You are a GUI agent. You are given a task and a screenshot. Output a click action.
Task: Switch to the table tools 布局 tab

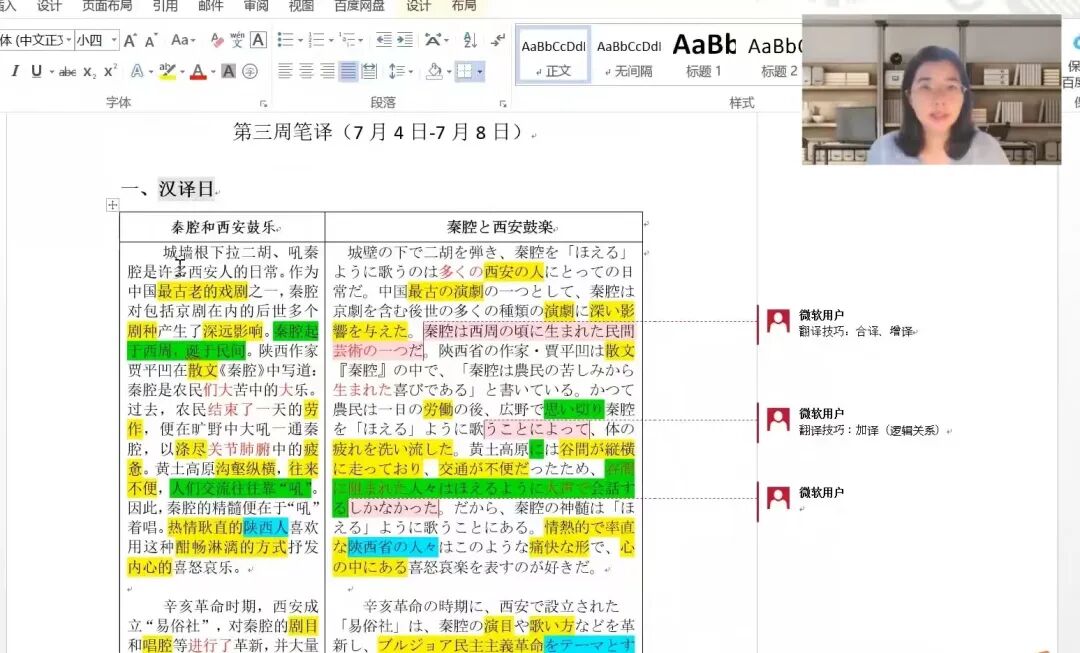click(464, 6)
